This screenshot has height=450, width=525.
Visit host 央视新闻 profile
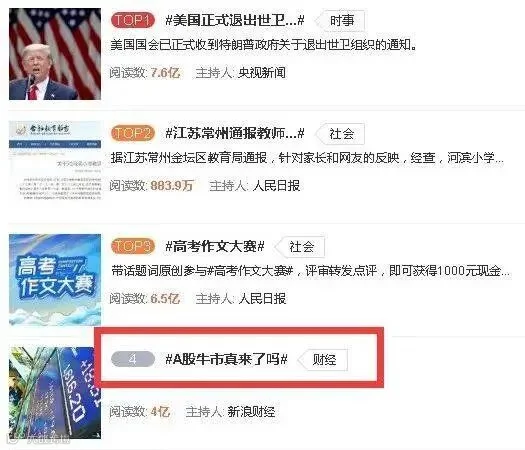point(261,73)
